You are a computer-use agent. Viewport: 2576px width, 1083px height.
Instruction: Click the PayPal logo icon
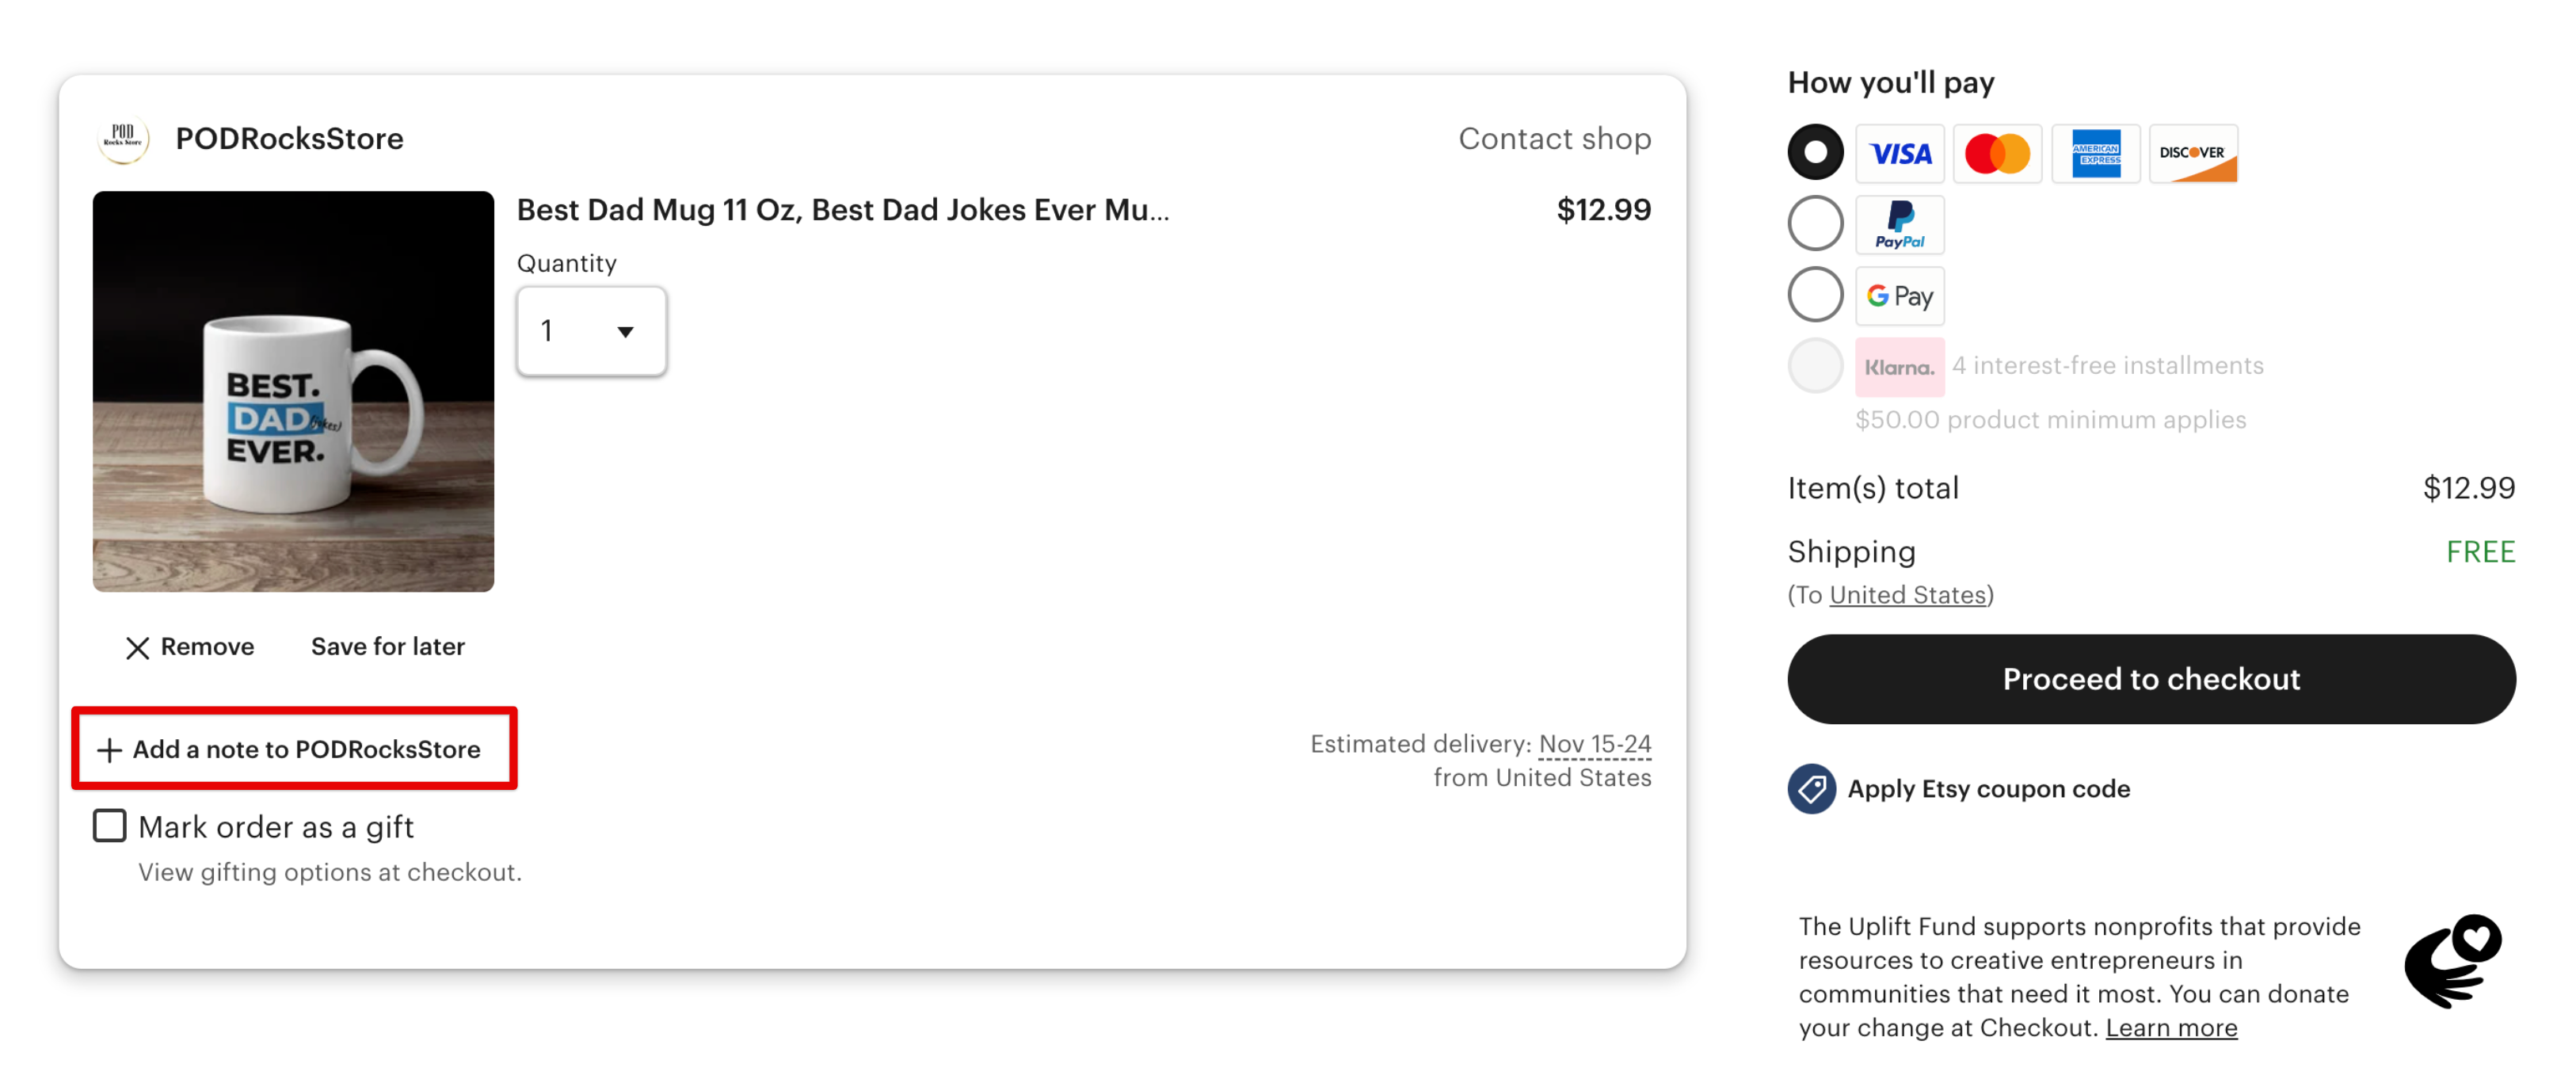click(1900, 225)
